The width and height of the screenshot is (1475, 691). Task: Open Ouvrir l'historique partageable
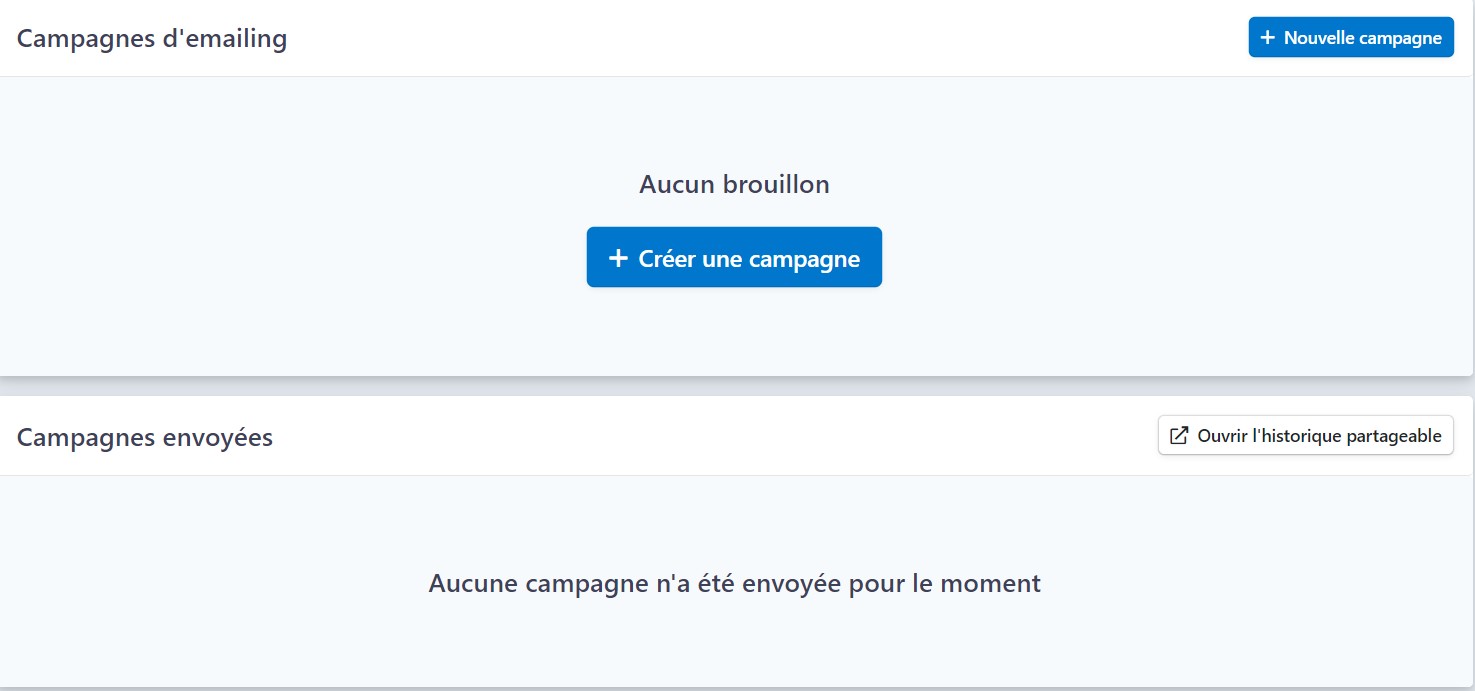pos(1306,436)
